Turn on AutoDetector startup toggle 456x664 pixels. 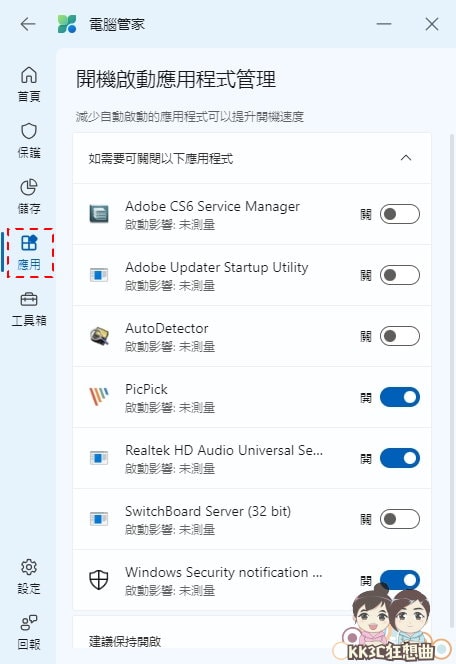400,336
